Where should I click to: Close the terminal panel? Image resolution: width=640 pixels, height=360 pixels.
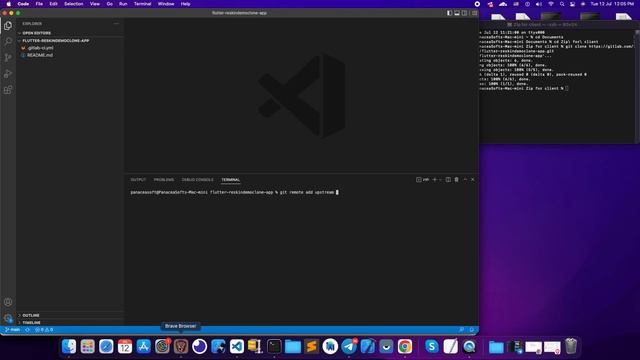tap(473, 180)
